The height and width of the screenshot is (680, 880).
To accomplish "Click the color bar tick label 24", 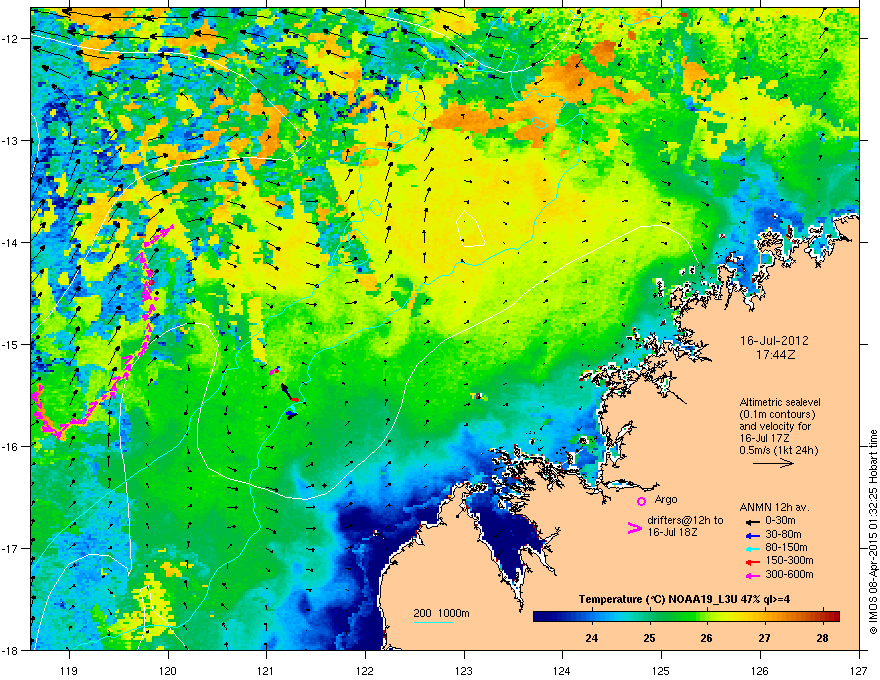I will [x=592, y=638].
